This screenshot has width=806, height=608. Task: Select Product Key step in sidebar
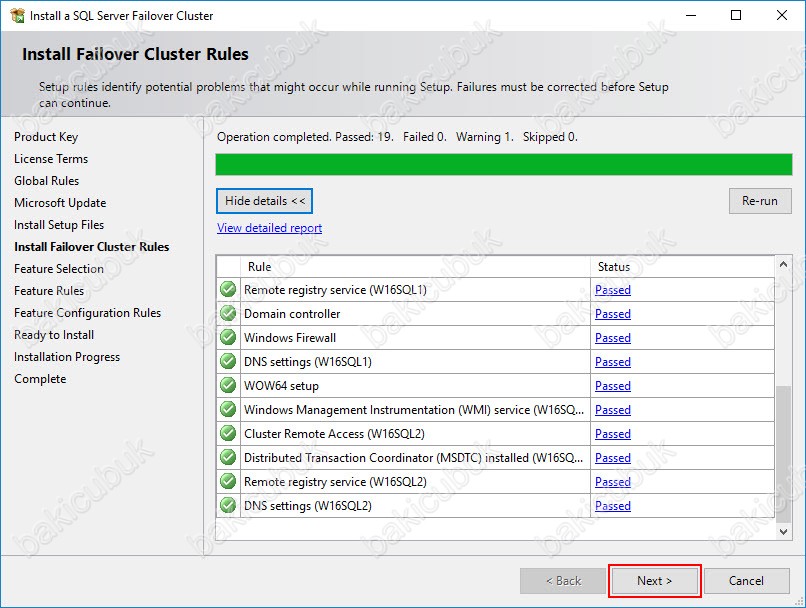(x=46, y=137)
